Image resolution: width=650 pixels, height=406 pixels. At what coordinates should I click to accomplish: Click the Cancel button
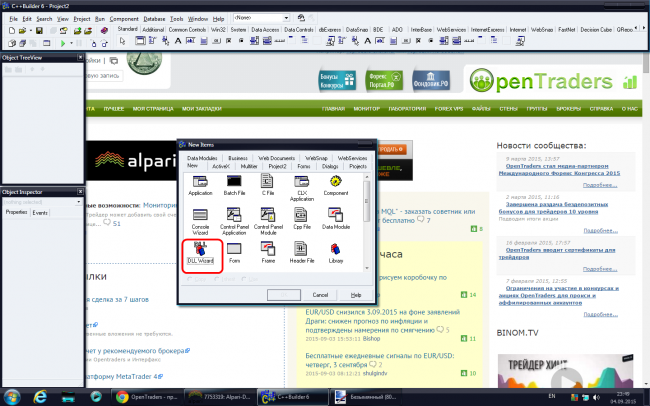pyautogui.click(x=321, y=295)
